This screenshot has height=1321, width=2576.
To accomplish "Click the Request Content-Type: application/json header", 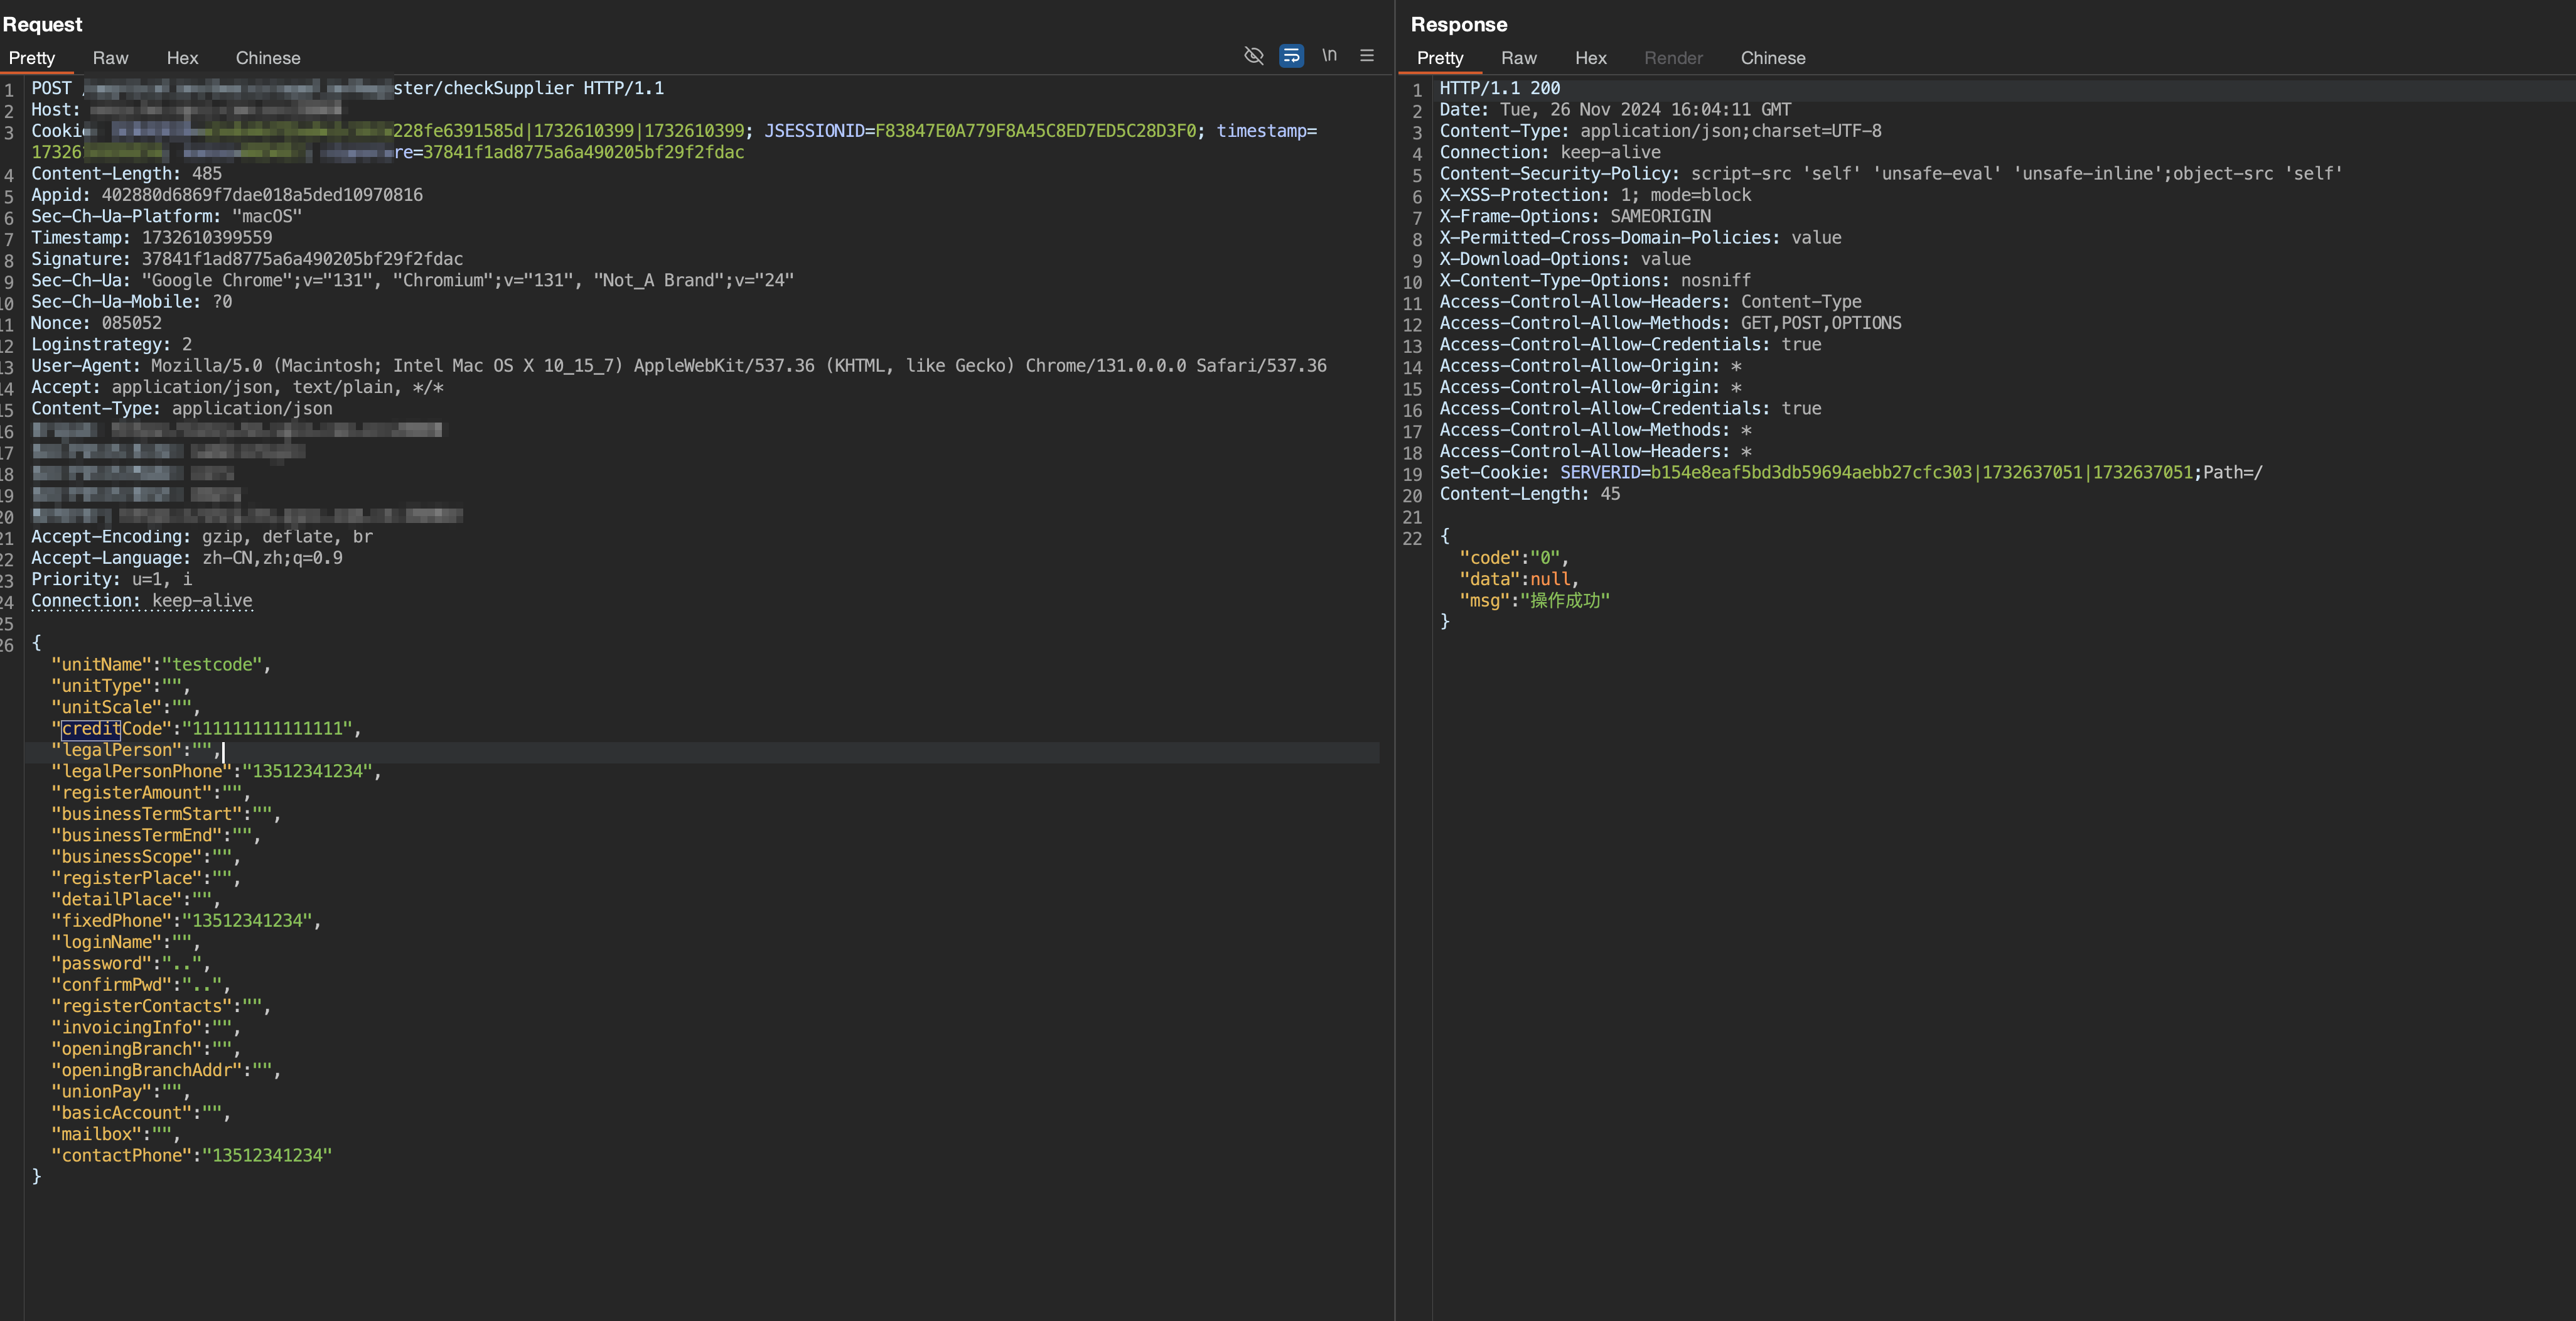I will tap(182, 408).
